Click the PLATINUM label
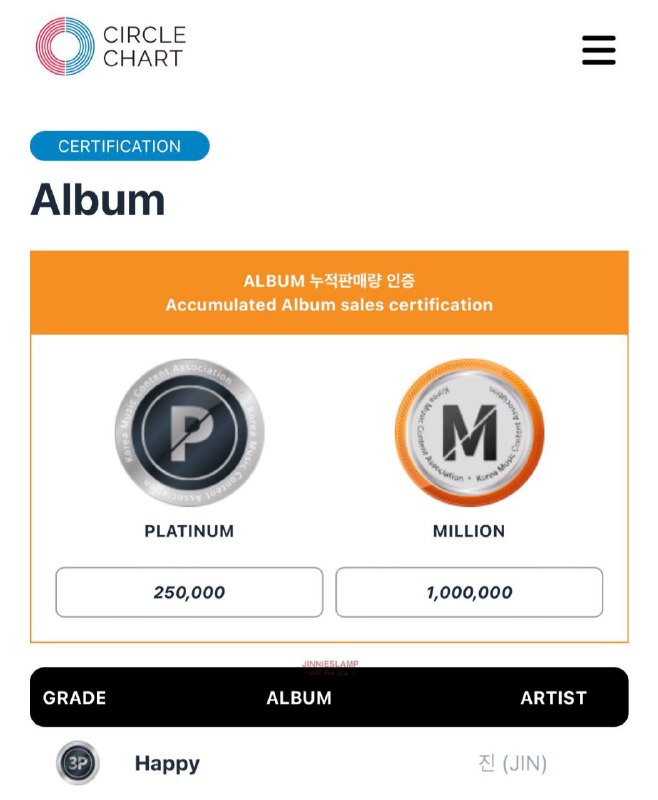 189,531
